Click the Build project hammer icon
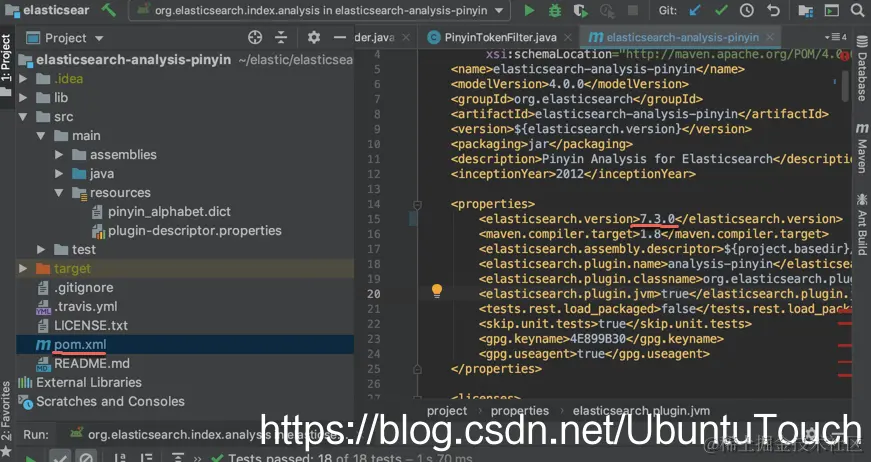This screenshot has width=871, height=462. click(108, 10)
